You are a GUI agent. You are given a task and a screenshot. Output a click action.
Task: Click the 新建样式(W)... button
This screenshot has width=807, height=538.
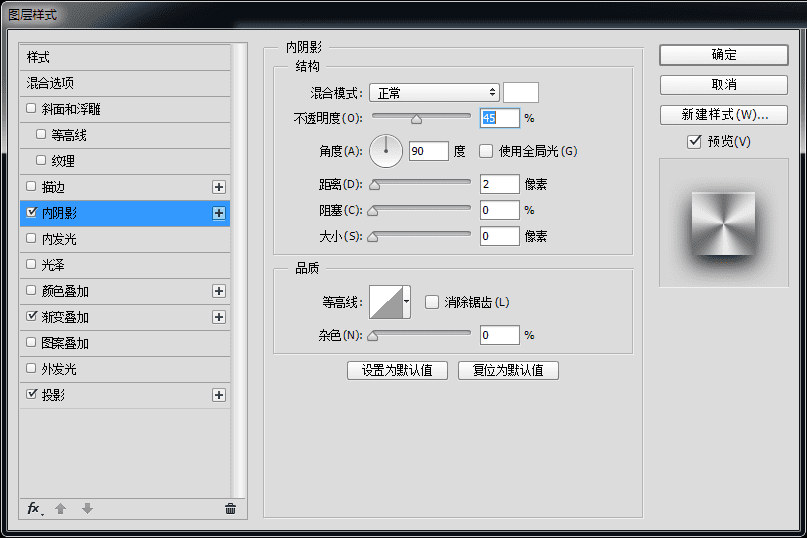pos(724,115)
